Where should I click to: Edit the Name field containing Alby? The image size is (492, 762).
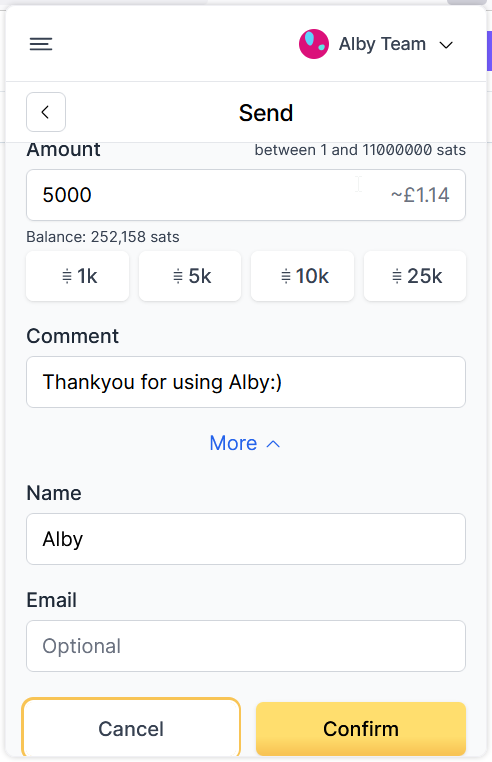coord(246,539)
